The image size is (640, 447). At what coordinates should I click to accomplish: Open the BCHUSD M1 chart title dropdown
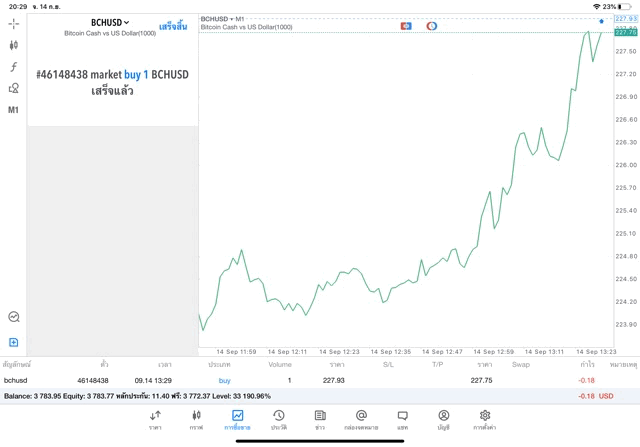222,19
